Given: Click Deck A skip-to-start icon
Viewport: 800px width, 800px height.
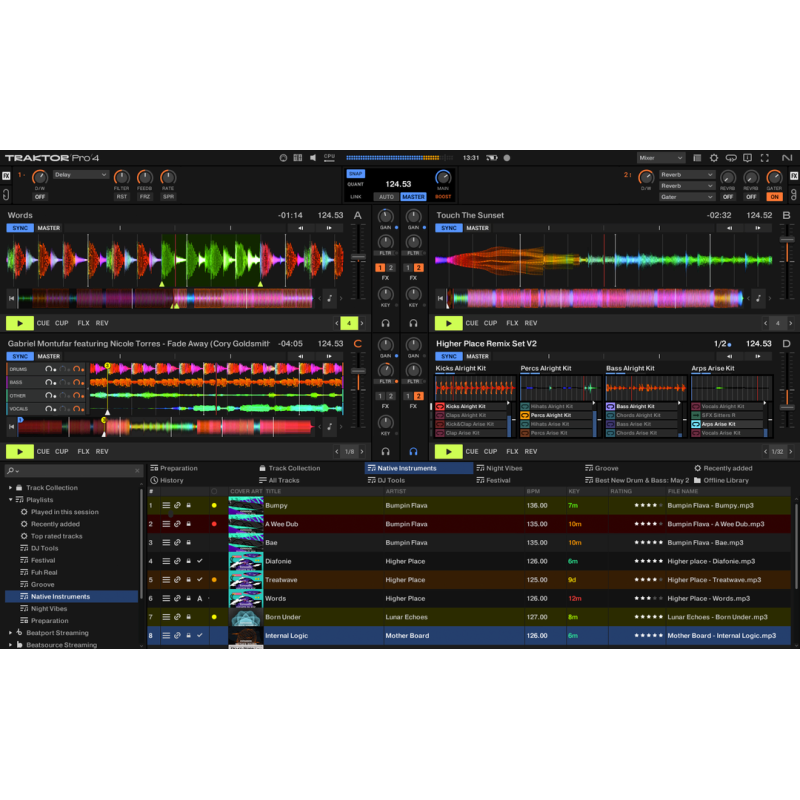Looking at the screenshot, I should click(11, 298).
